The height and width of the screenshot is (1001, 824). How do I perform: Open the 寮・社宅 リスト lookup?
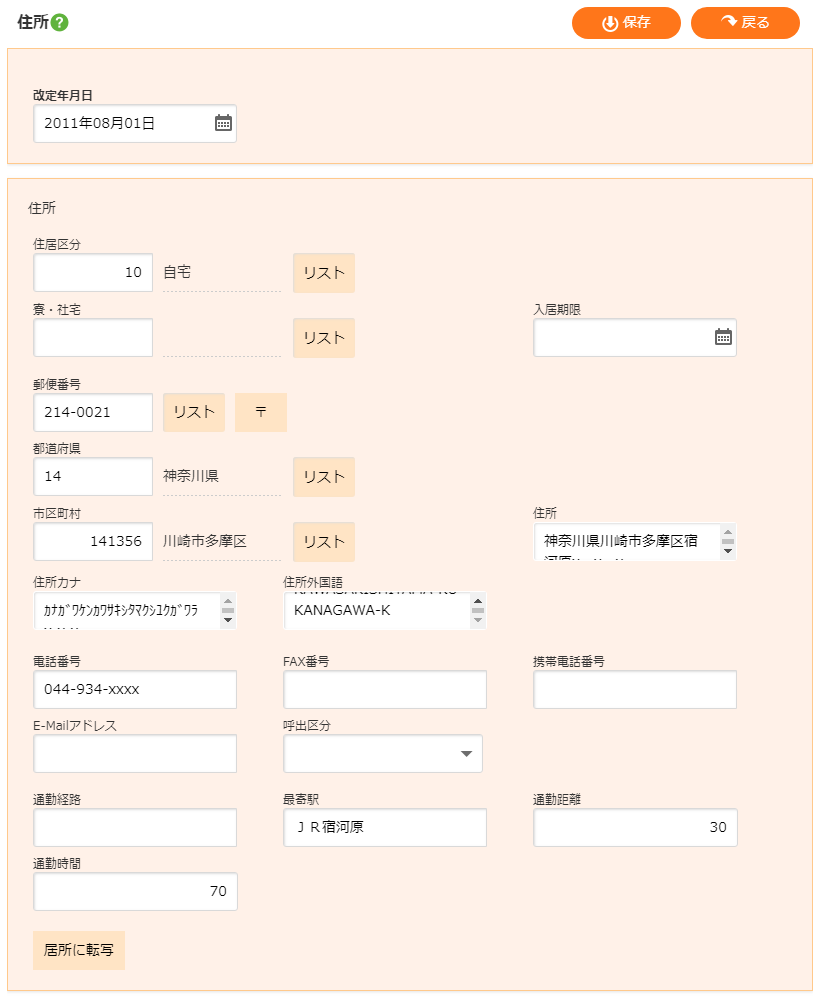tap(323, 338)
